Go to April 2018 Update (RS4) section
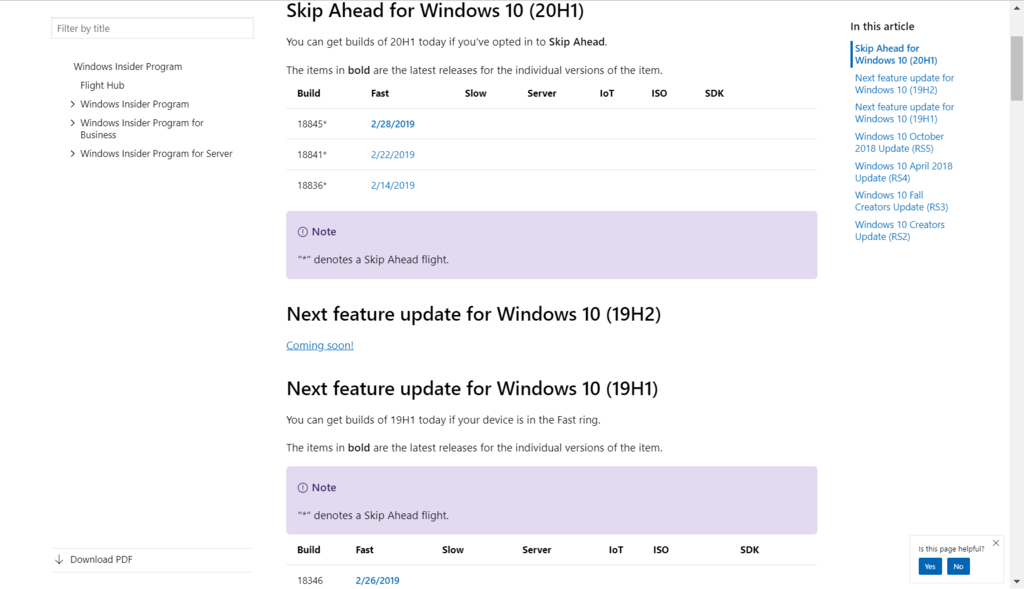The image size is (1024, 589). pyautogui.click(x=903, y=172)
